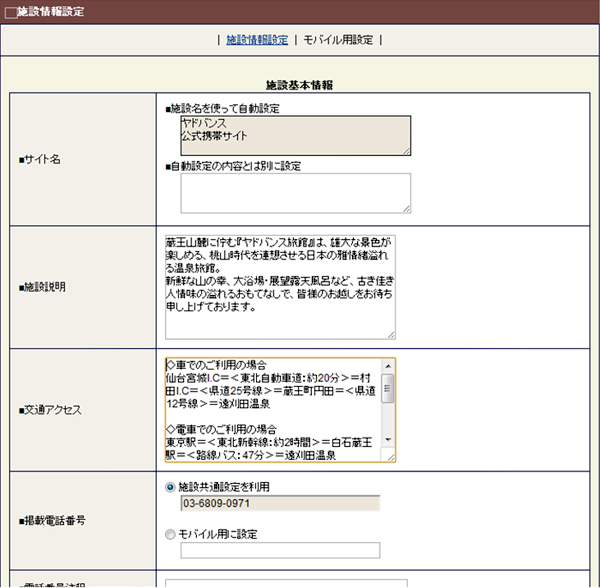Click the ■施設説明 row label
This screenshot has width=600, height=588.
click(x=42, y=287)
